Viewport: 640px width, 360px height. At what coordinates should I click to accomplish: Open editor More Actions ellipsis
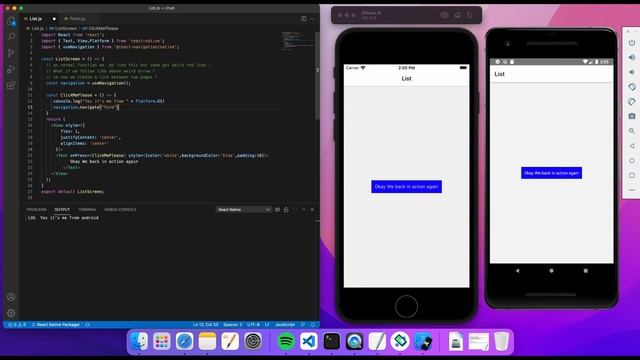click(312, 19)
